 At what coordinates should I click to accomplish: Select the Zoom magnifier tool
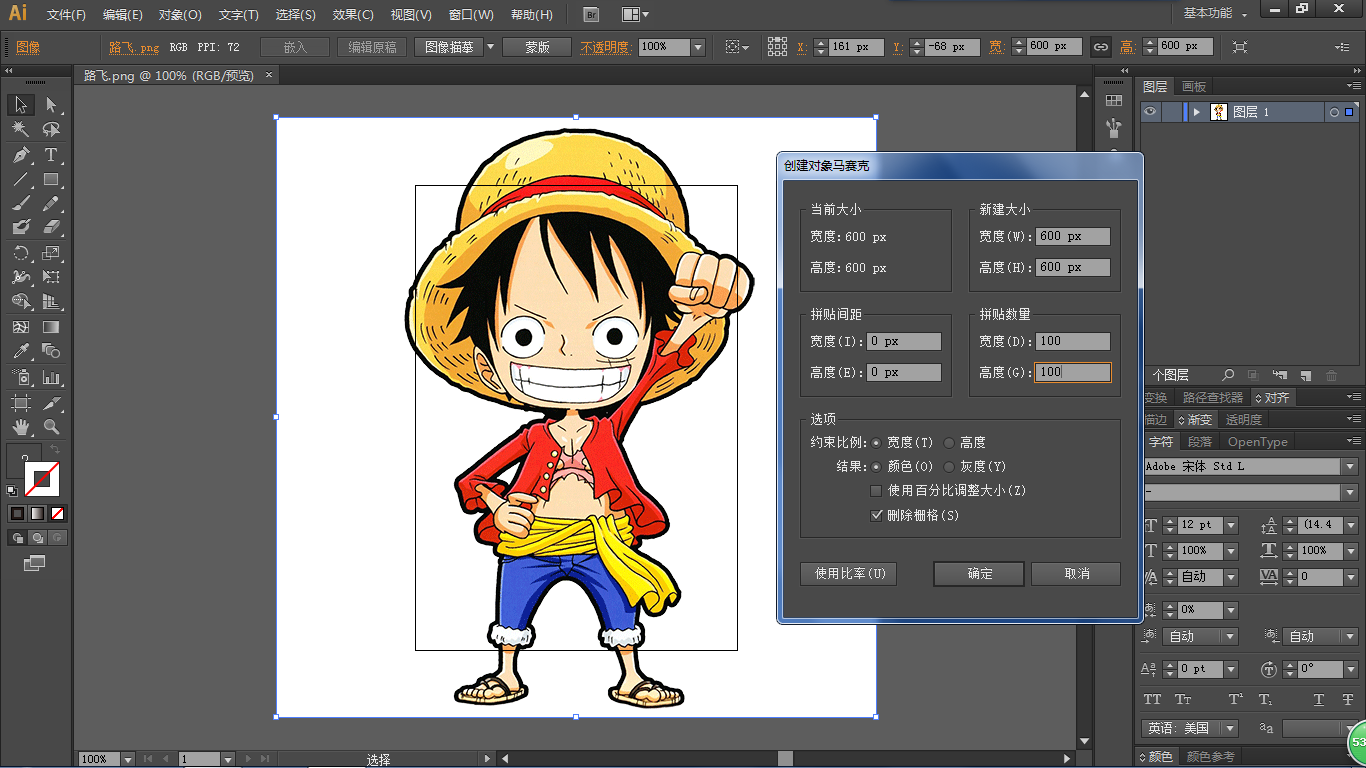click(51, 427)
